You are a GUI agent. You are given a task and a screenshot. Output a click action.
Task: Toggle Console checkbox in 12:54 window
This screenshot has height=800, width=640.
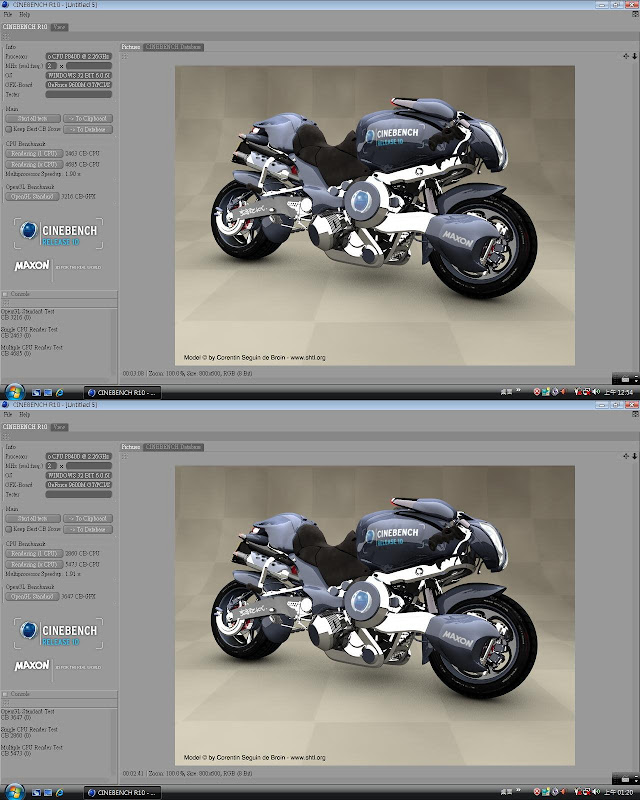(x=5, y=294)
